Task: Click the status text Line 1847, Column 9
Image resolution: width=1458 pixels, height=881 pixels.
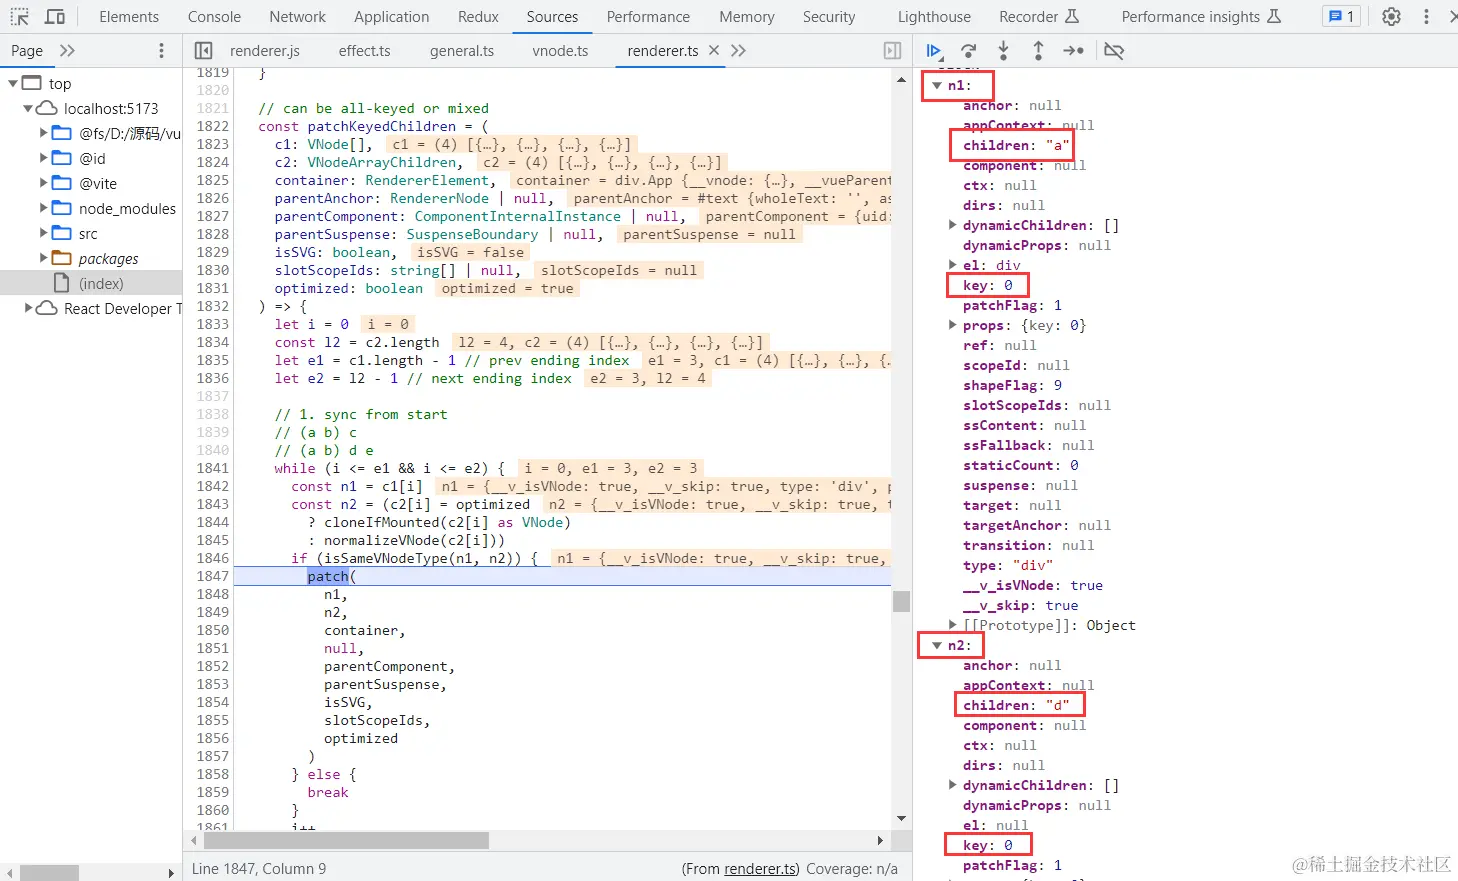Action: (259, 869)
